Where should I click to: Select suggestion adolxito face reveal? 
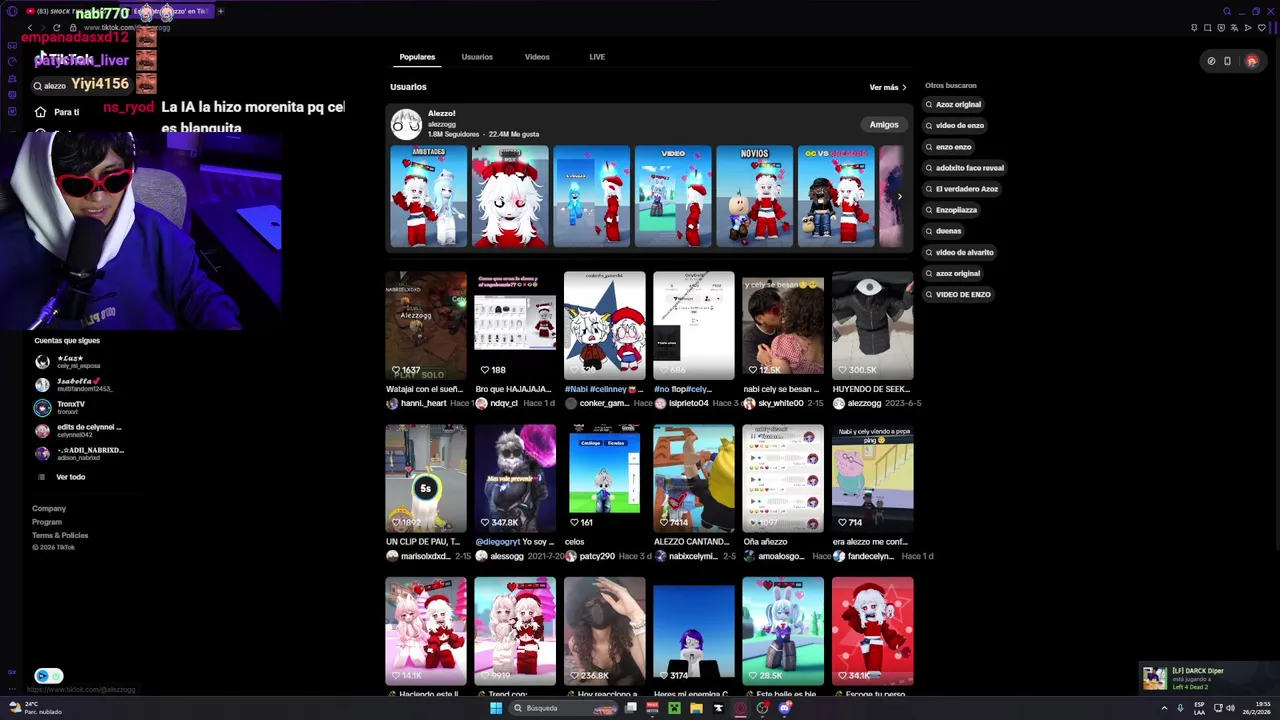(x=965, y=168)
